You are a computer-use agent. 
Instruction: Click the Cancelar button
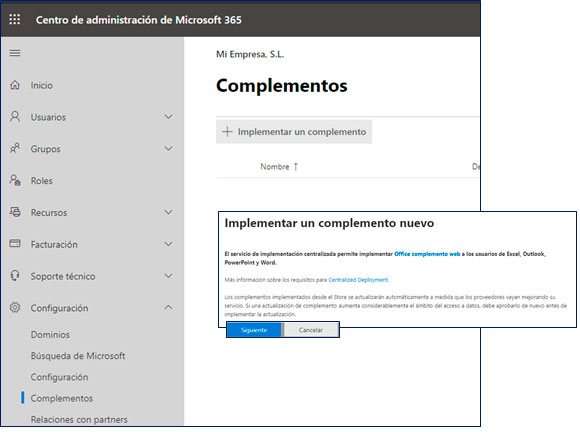click(311, 330)
